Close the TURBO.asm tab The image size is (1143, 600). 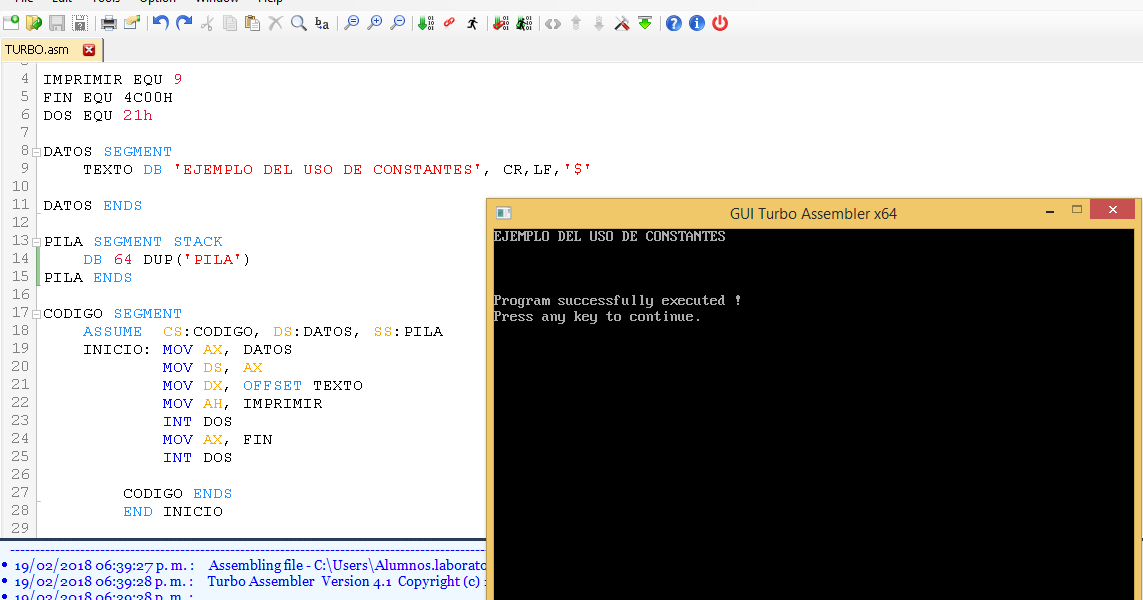88,47
